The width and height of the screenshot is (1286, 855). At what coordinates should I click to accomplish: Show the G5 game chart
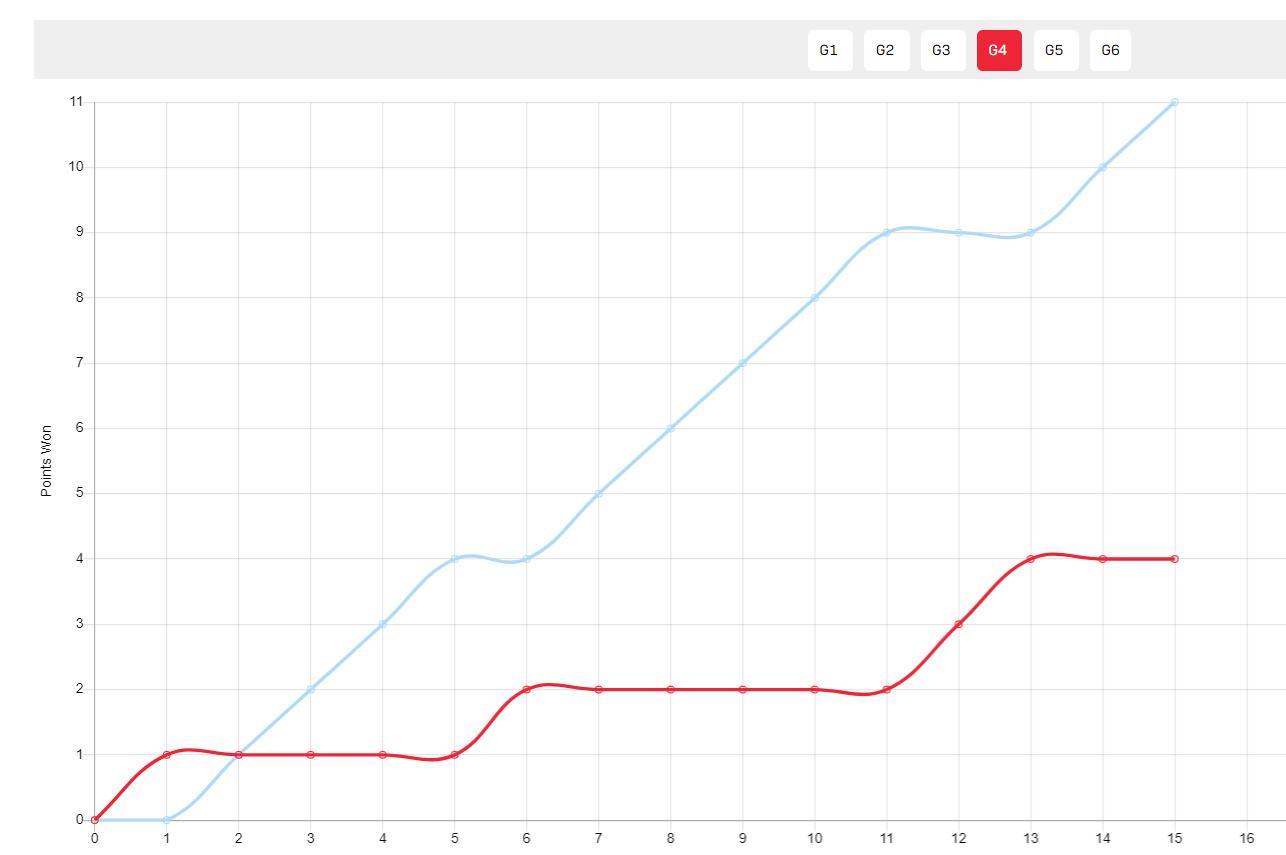pyautogui.click(x=1054, y=50)
